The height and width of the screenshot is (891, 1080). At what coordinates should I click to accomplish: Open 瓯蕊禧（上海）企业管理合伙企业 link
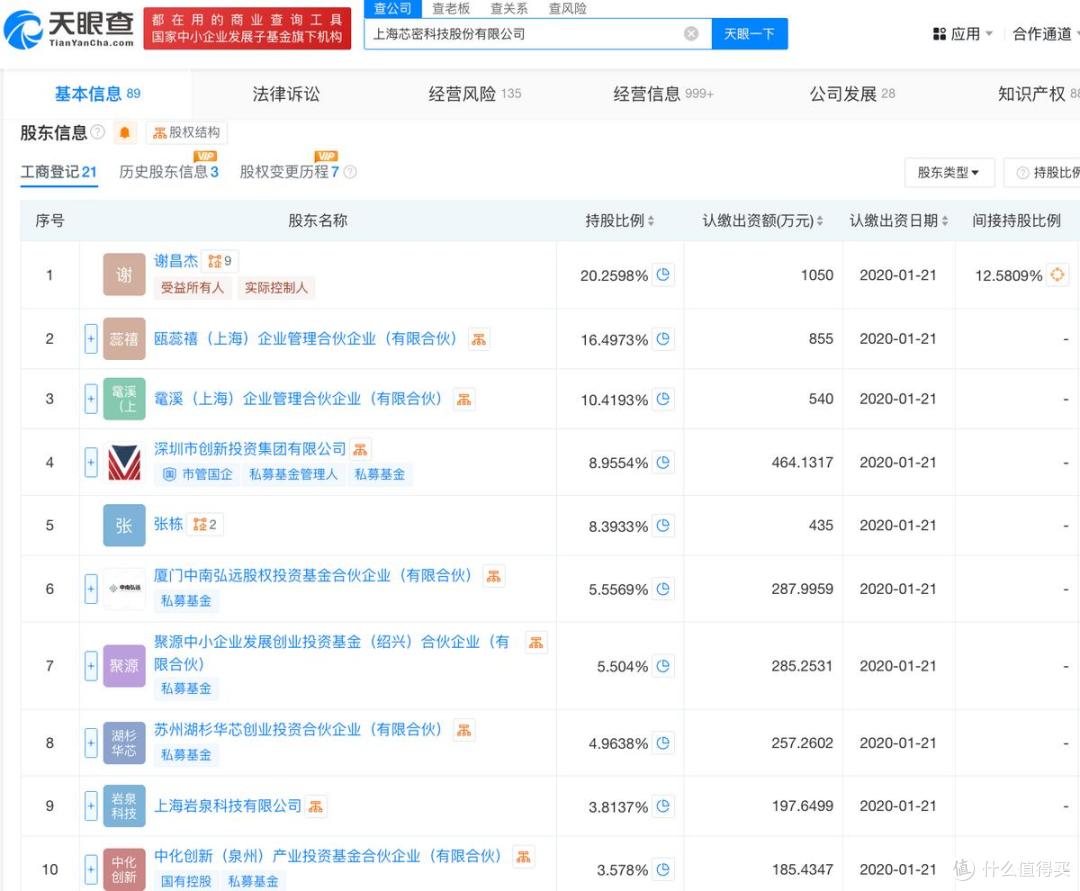[305, 339]
